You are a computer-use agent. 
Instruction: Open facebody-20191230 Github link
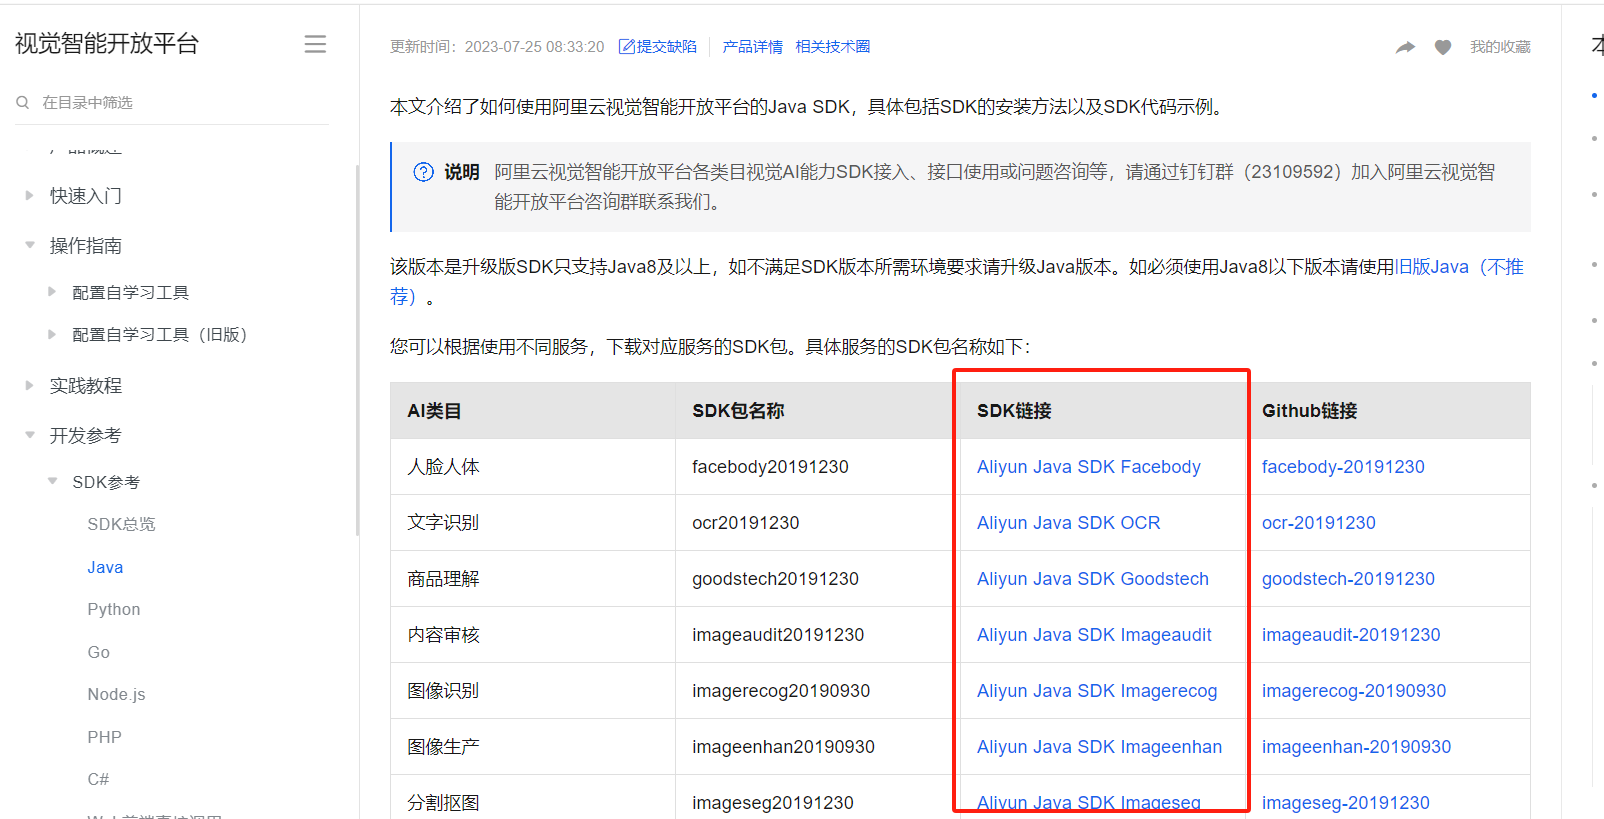click(x=1343, y=467)
